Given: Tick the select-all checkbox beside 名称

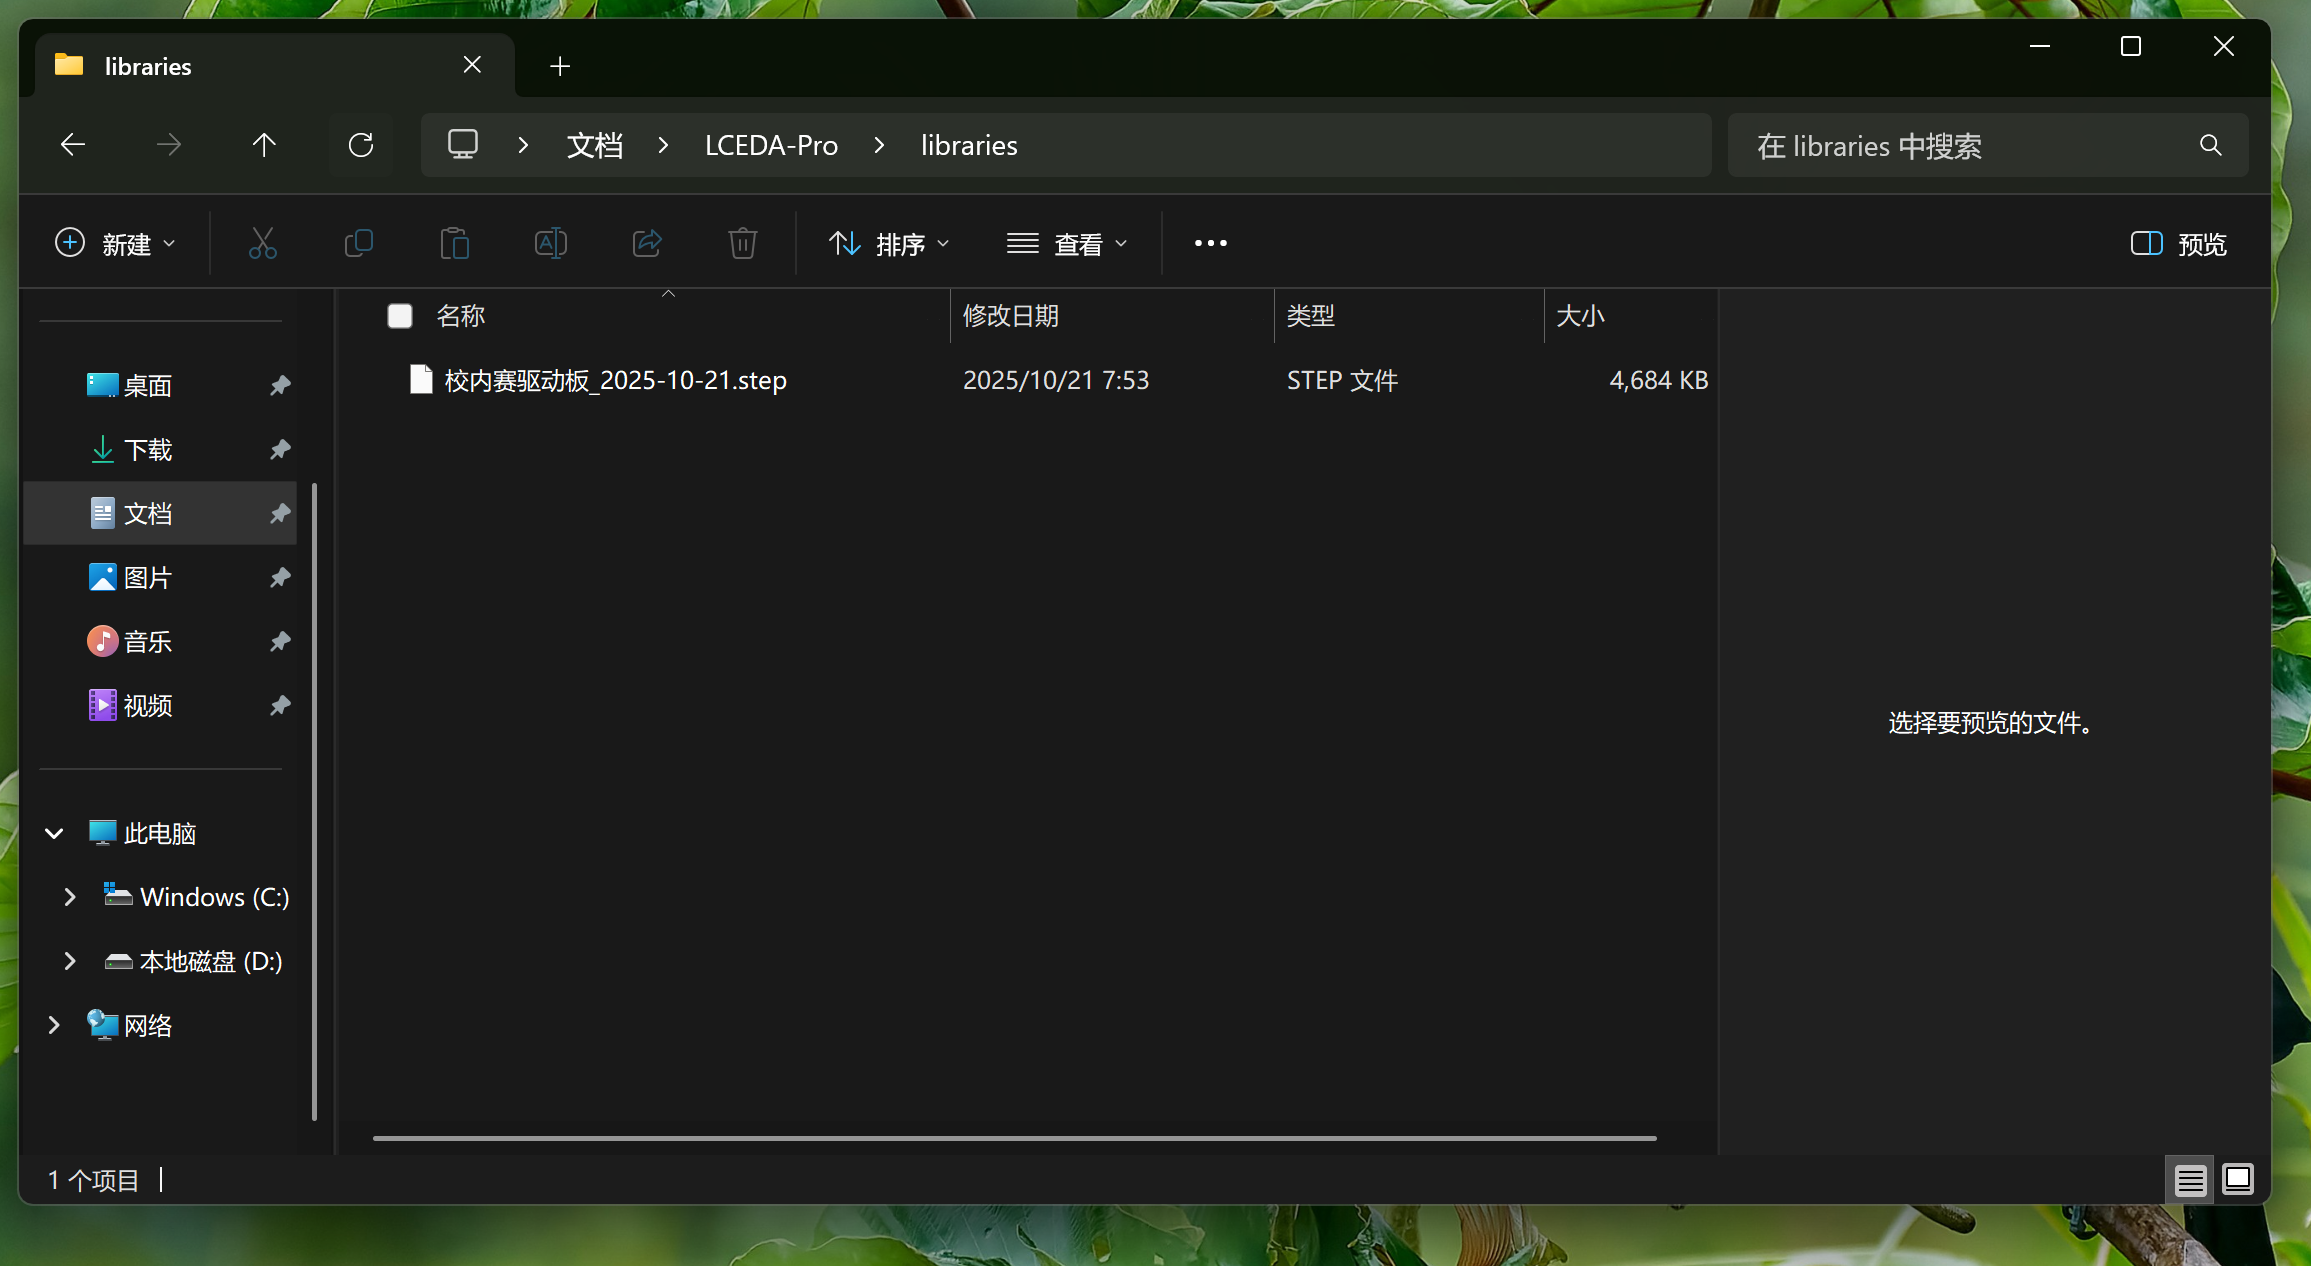Looking at the screenshot, I should pyautogui.click(x=400, y=316).
